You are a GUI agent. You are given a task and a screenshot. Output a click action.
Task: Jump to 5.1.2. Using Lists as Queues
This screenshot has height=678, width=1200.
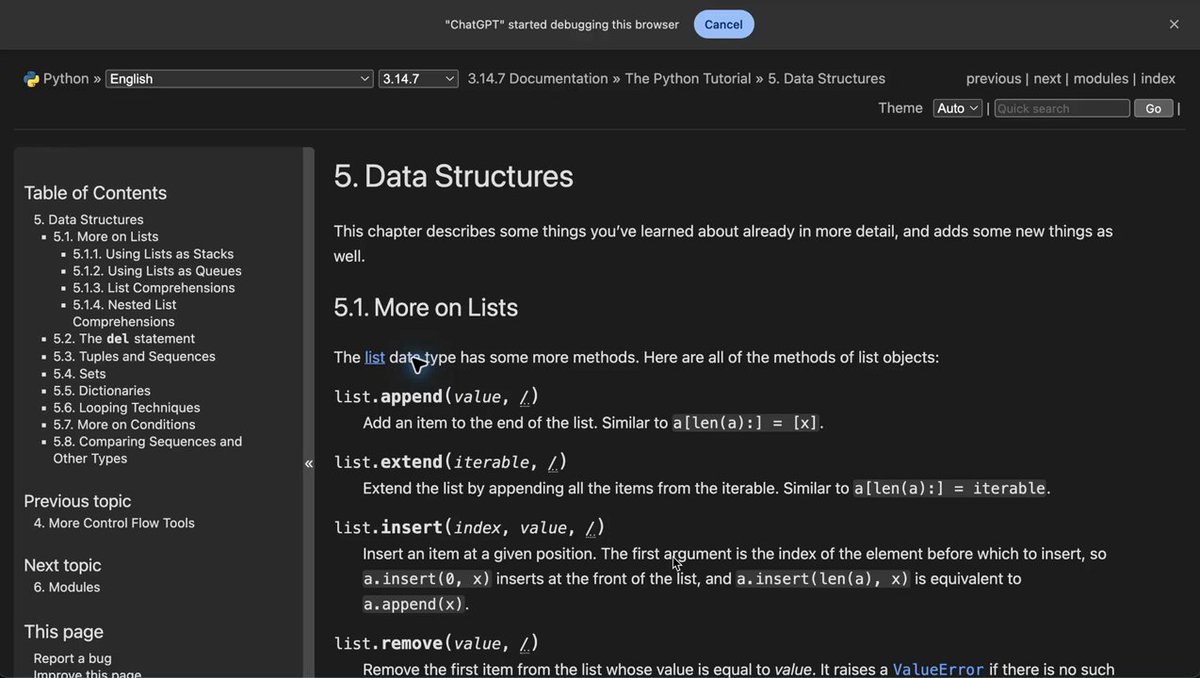click(157, 271)
